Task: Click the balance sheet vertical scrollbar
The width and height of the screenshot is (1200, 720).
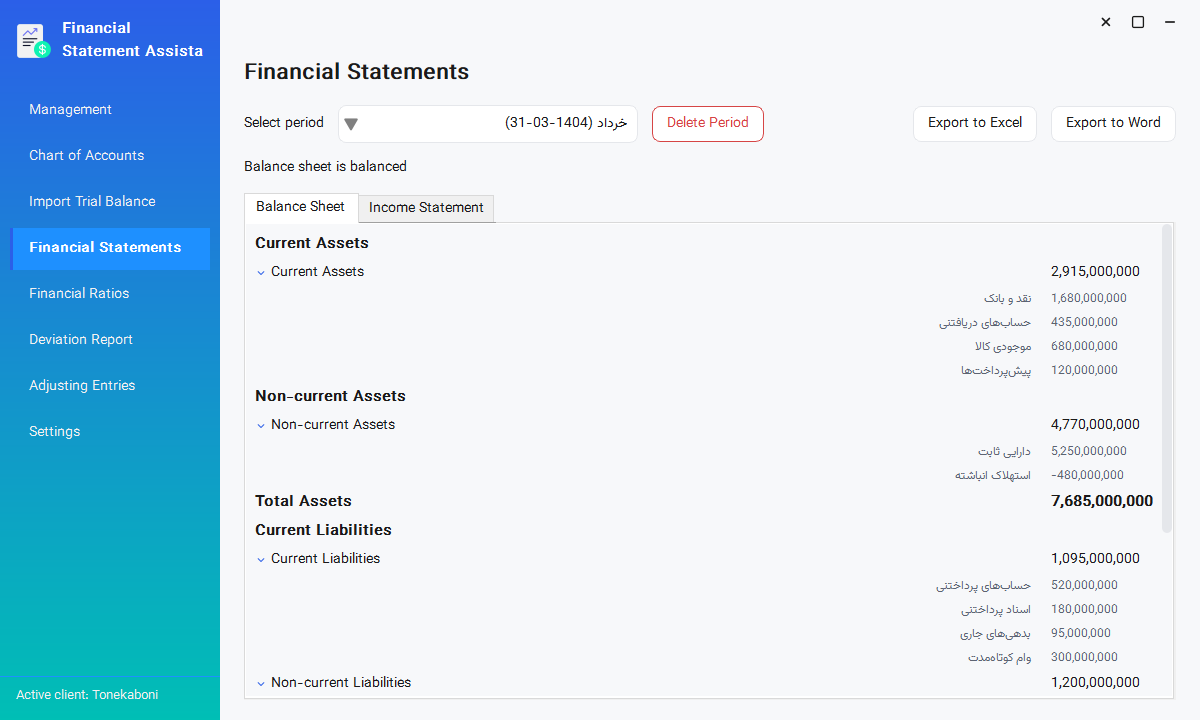Action: [x=1167, y=378]
